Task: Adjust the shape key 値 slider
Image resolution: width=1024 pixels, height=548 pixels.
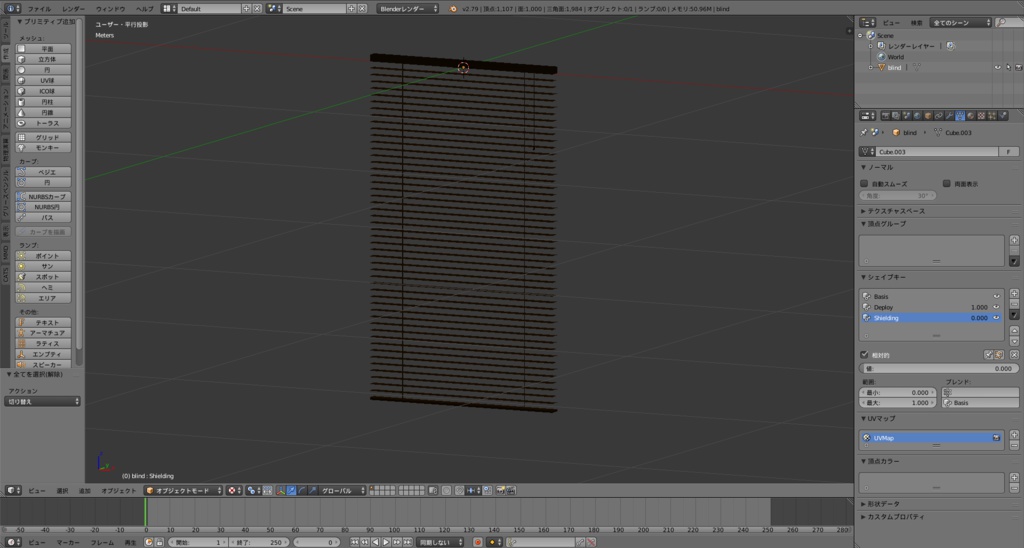Action: [938, 368]
